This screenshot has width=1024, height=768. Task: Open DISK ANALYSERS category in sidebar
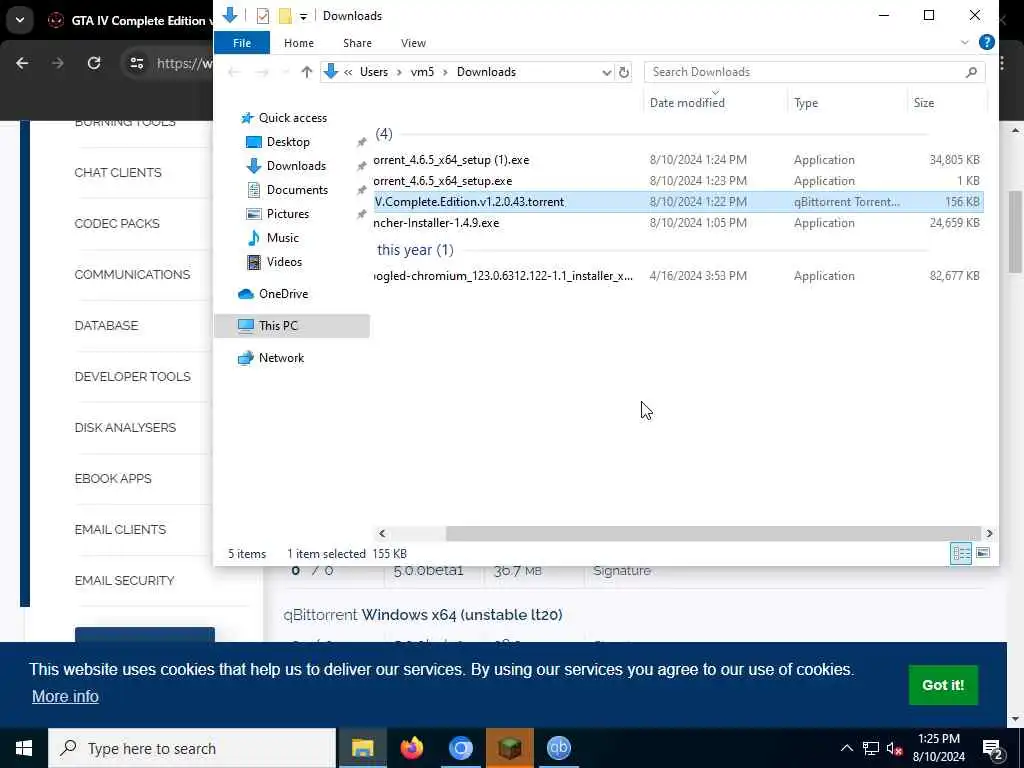125,427
